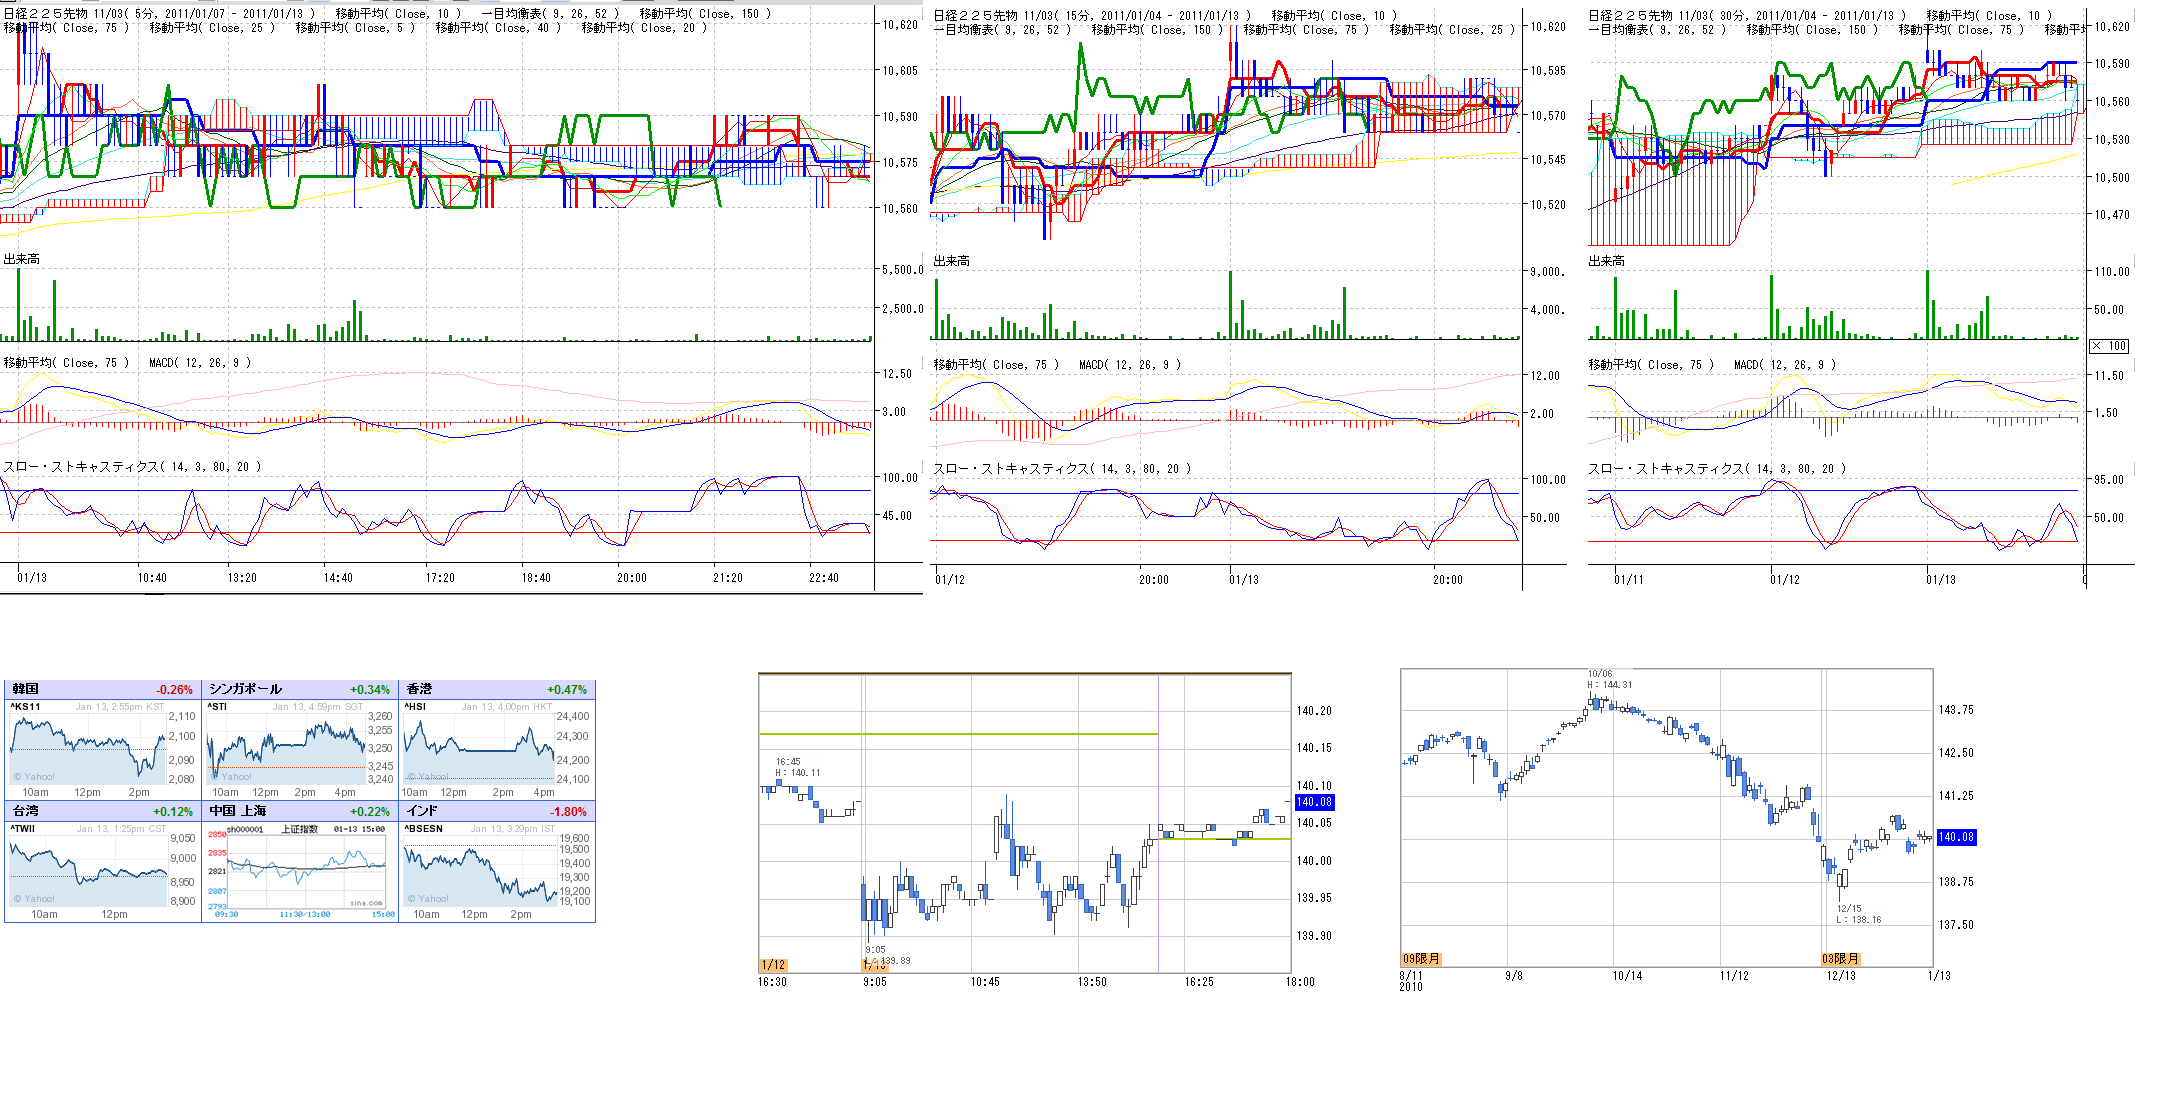This screenshot has width=2170, height=1094.
Task: Click the 1/12 date marker on intraday chart
Action: pyautogui.click(x=773, y=965)
